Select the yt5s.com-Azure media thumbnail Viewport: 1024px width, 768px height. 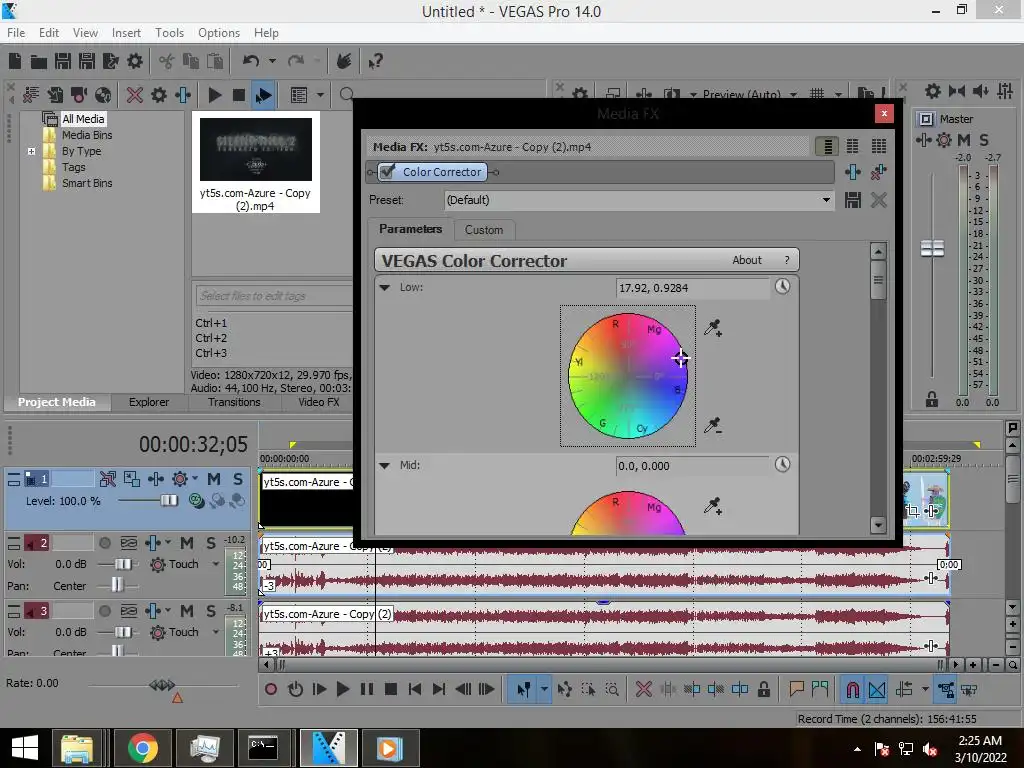click(256, 150)
